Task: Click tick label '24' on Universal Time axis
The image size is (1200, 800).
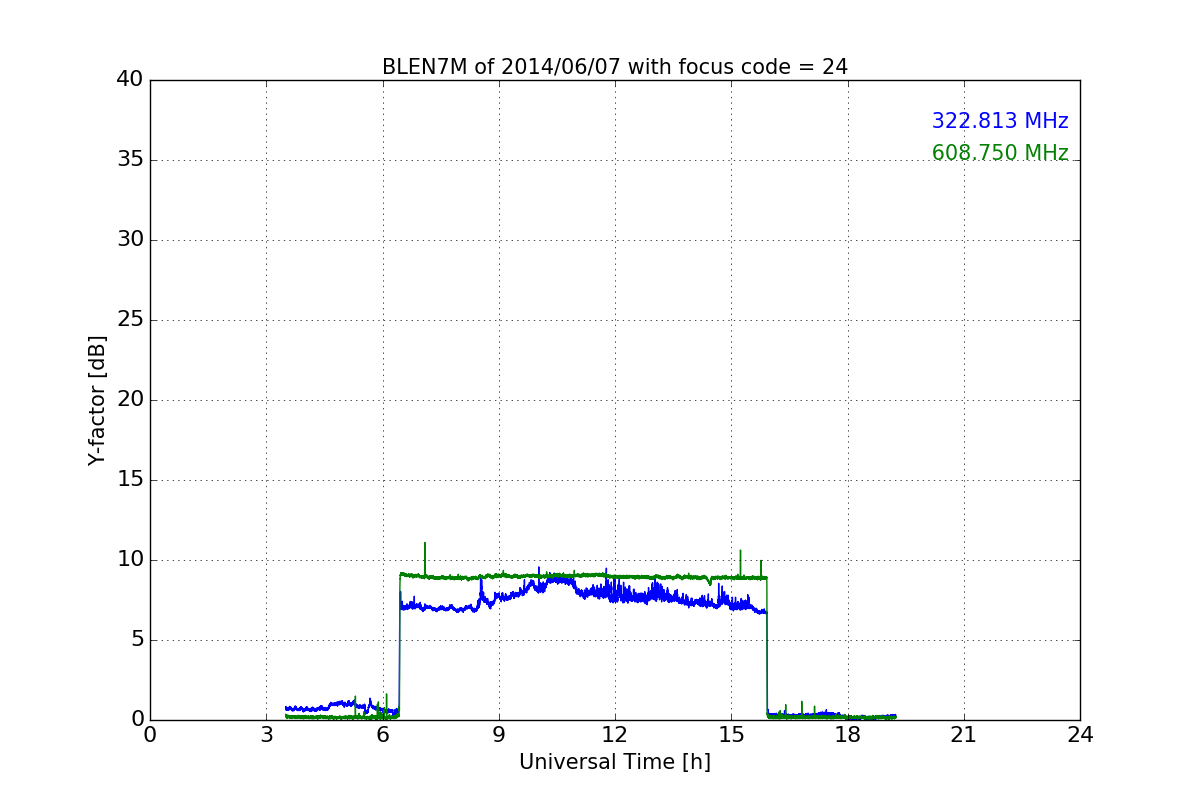Action: click(1080, 735)
